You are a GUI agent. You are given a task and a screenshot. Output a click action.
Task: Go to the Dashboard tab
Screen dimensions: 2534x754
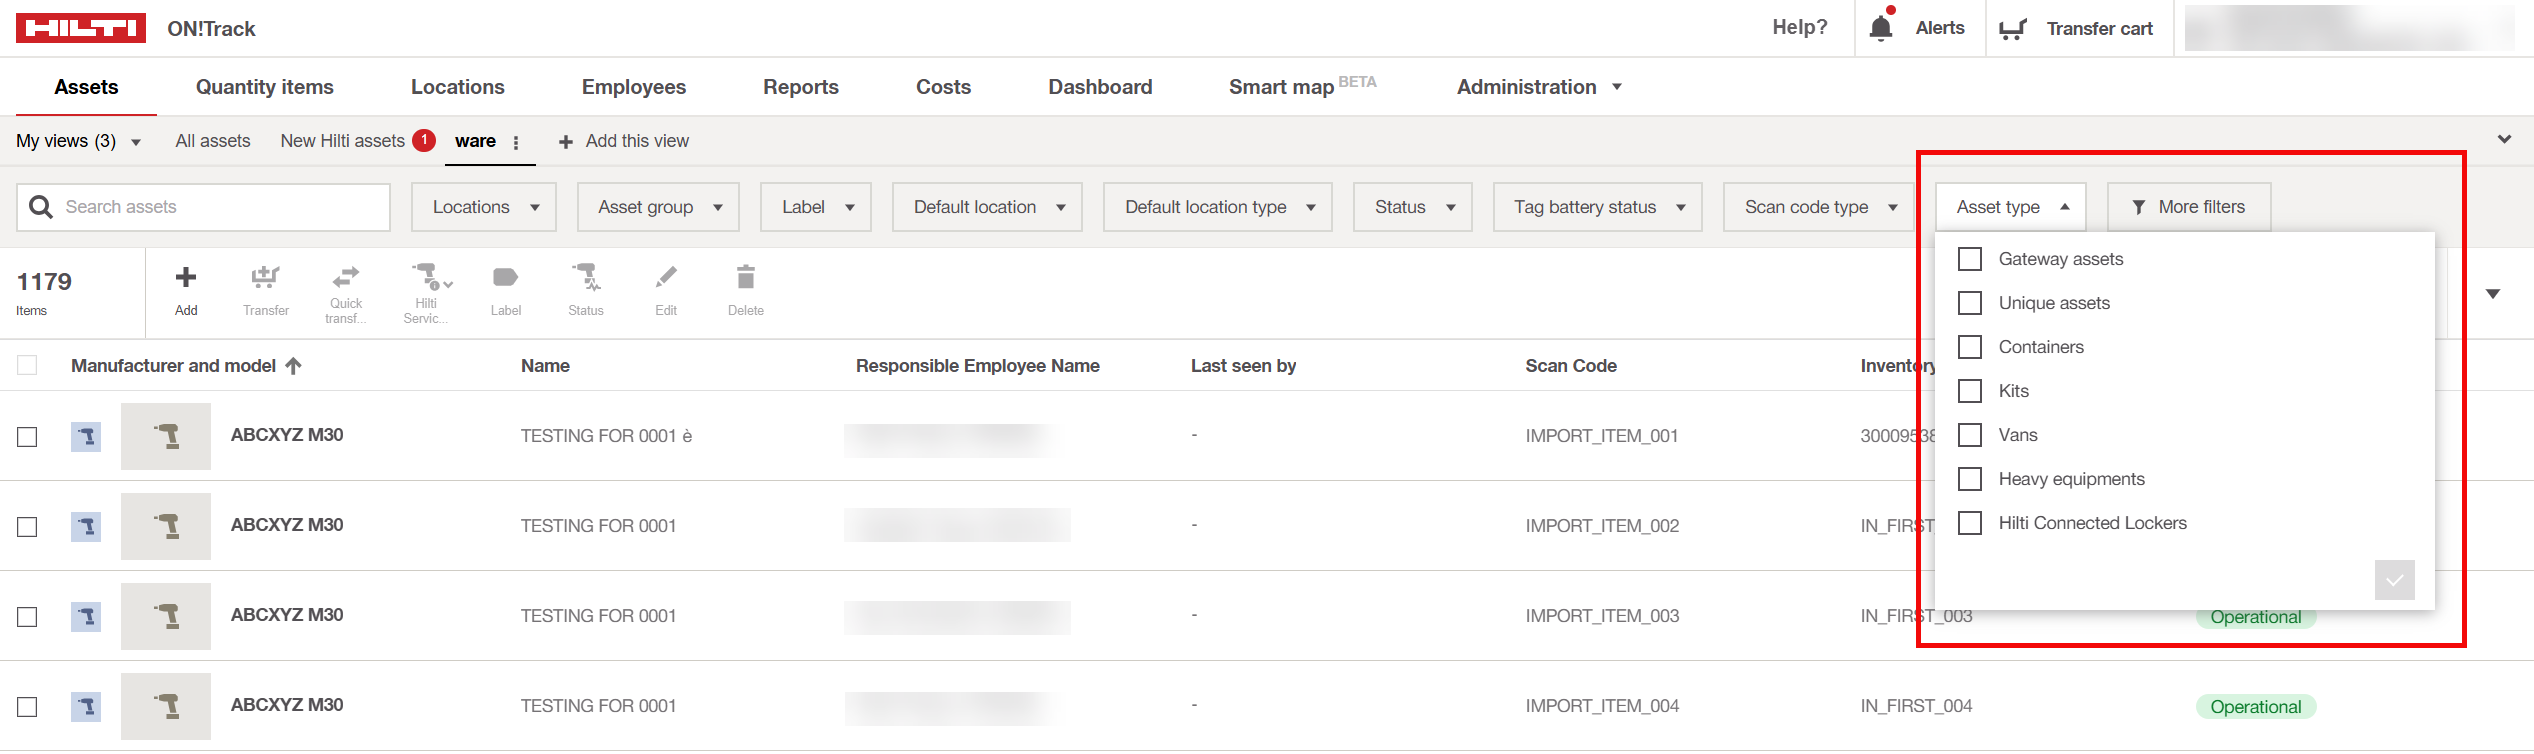click(x=1099, y=87)
